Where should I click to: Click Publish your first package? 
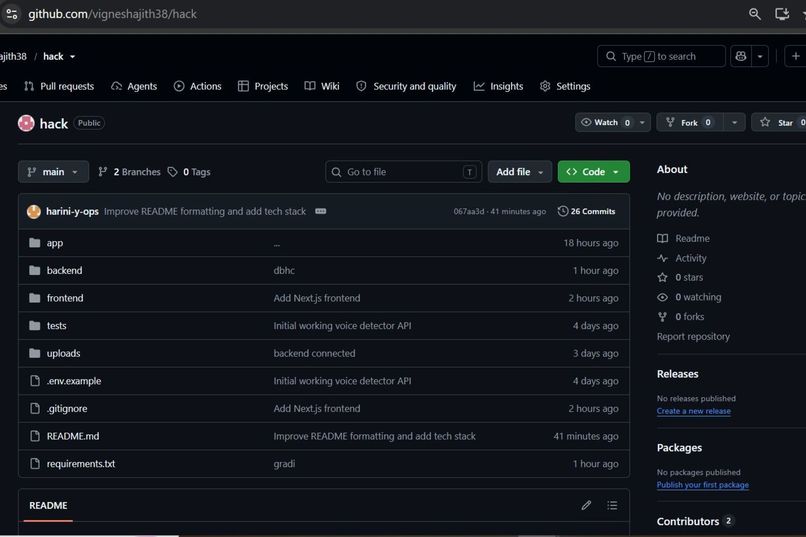[702, 485]
